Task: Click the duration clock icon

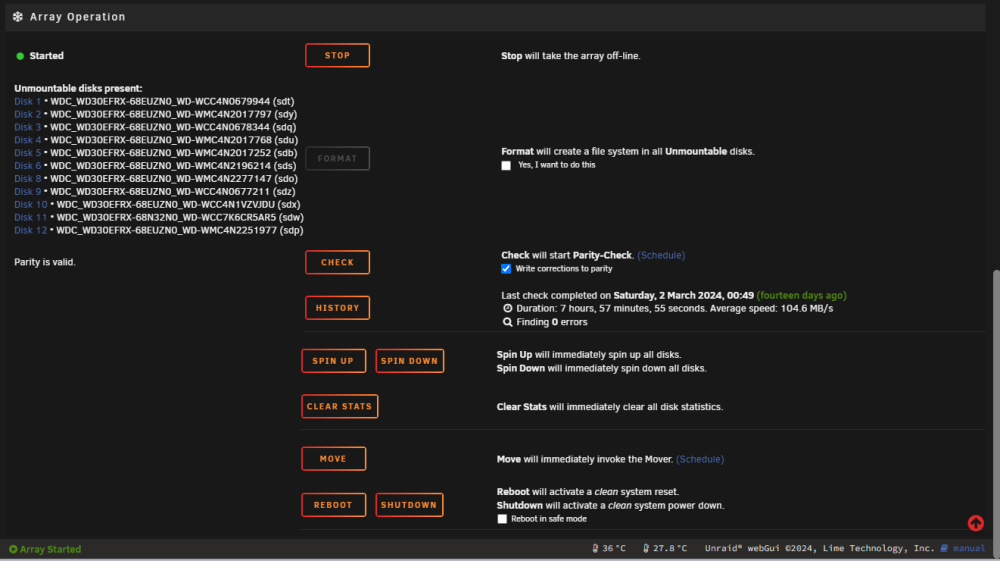Action: tap(508, 309)
